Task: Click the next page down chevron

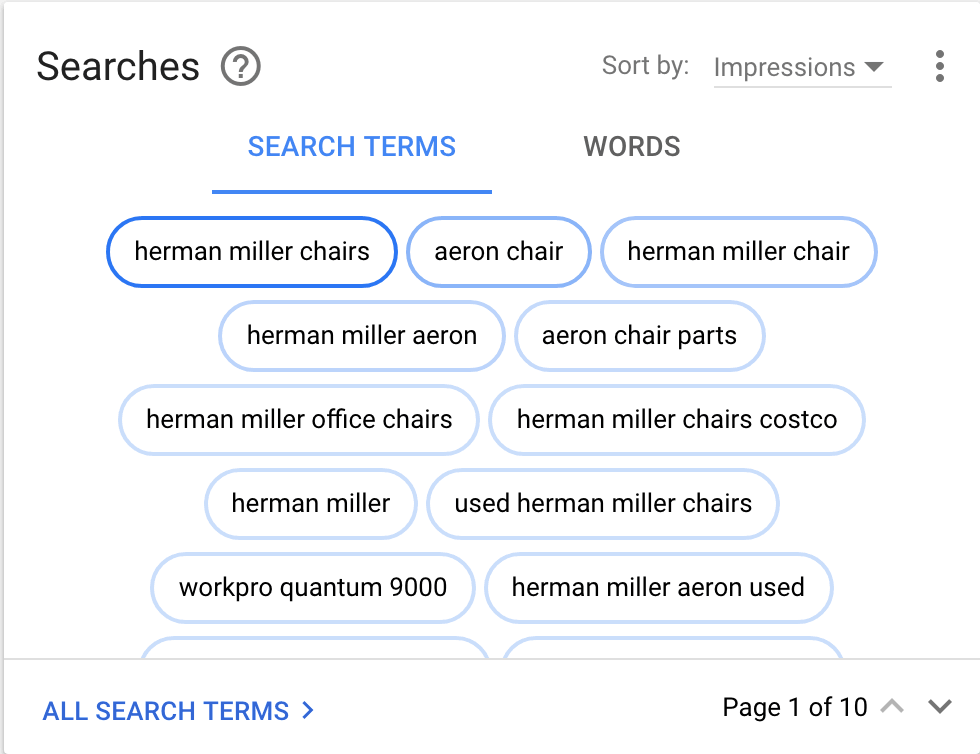Action: click(x=938, y=704)
